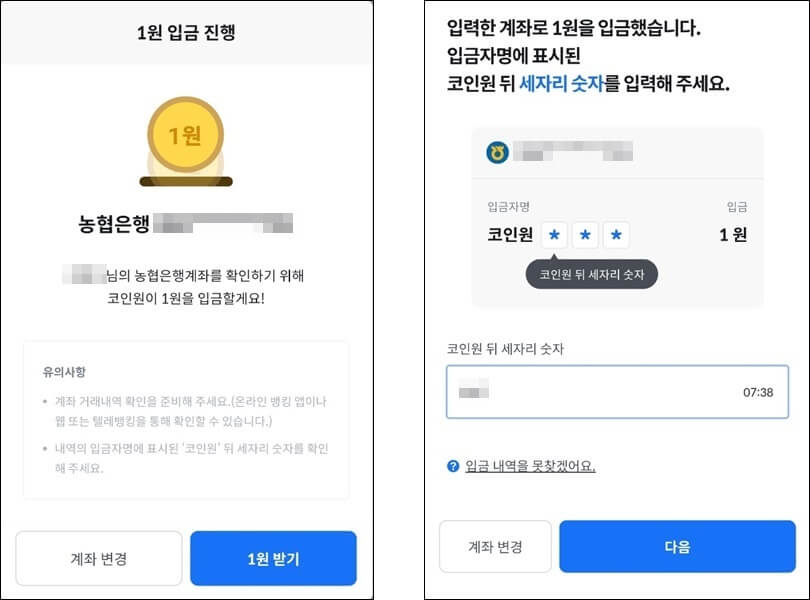The height and width of the screenshot is (600, 810).
Task: Click the 코인원 뒤 세자리 숫자 tooltip bubble
Action: coord(588,274)
